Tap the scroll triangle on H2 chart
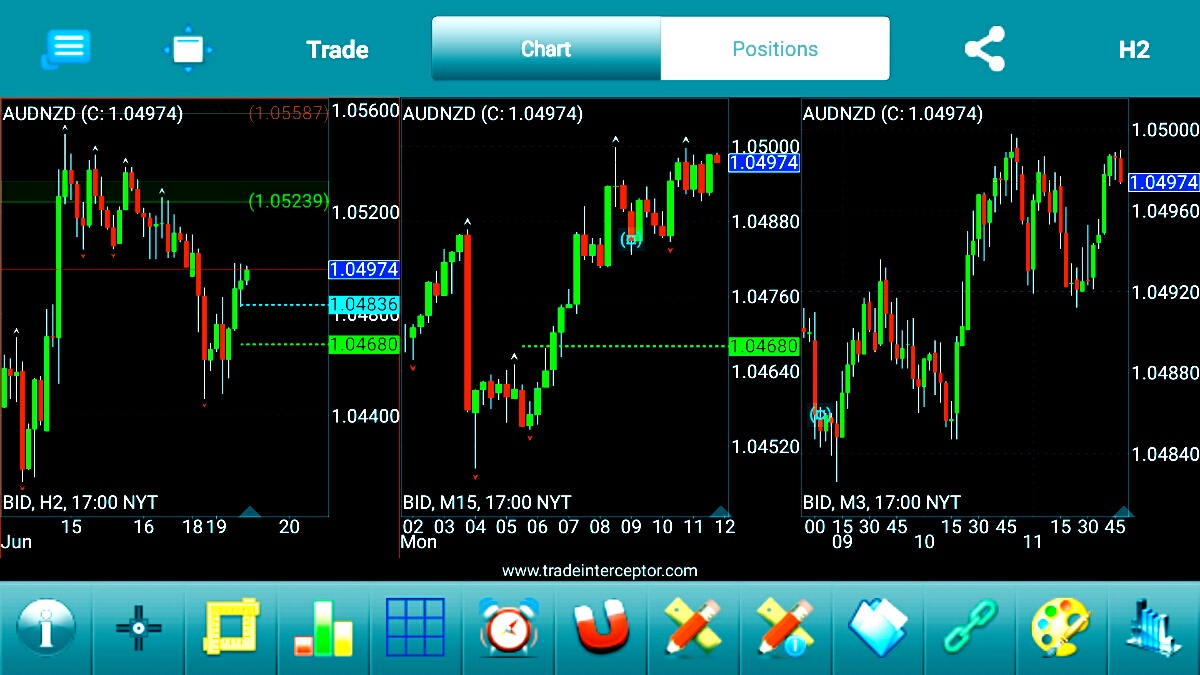This screenshot has width=1200, height=675. (250, 512)
